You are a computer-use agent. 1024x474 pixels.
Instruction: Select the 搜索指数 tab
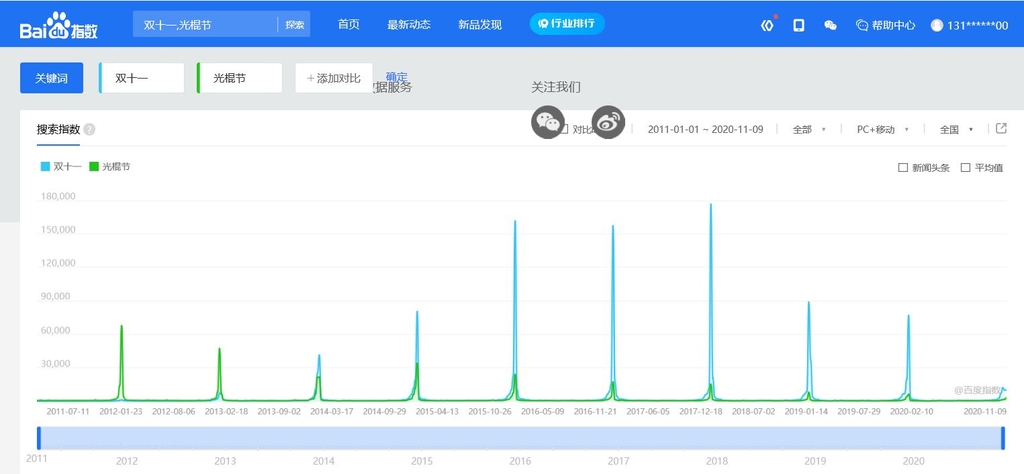[58, 129]
